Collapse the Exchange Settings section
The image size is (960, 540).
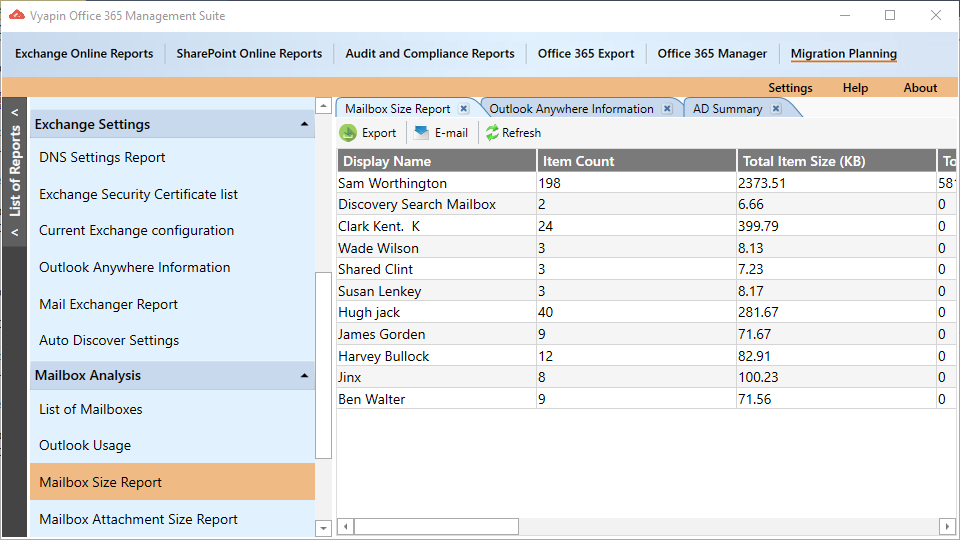coord(304,124)
